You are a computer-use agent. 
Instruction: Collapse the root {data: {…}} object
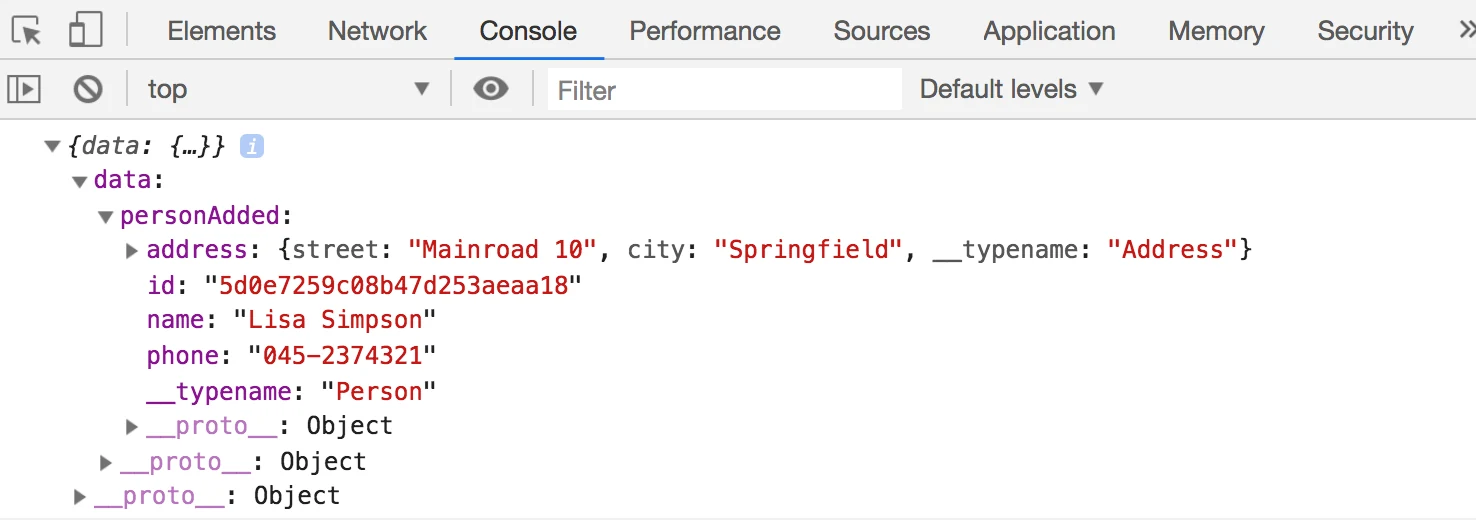point(52,147)
